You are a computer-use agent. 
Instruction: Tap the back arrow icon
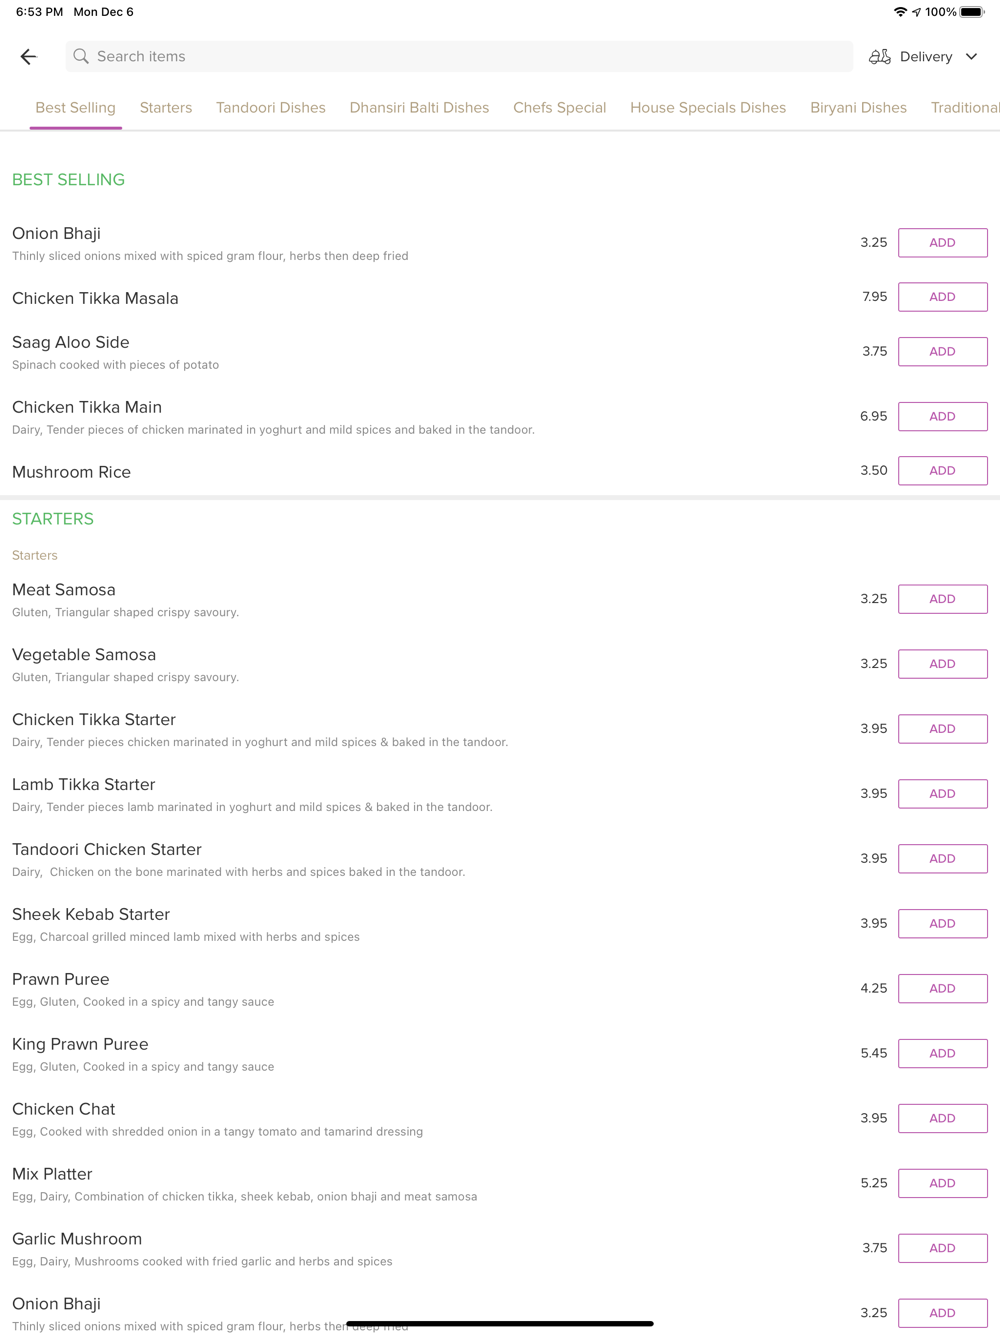pos(28,57)
